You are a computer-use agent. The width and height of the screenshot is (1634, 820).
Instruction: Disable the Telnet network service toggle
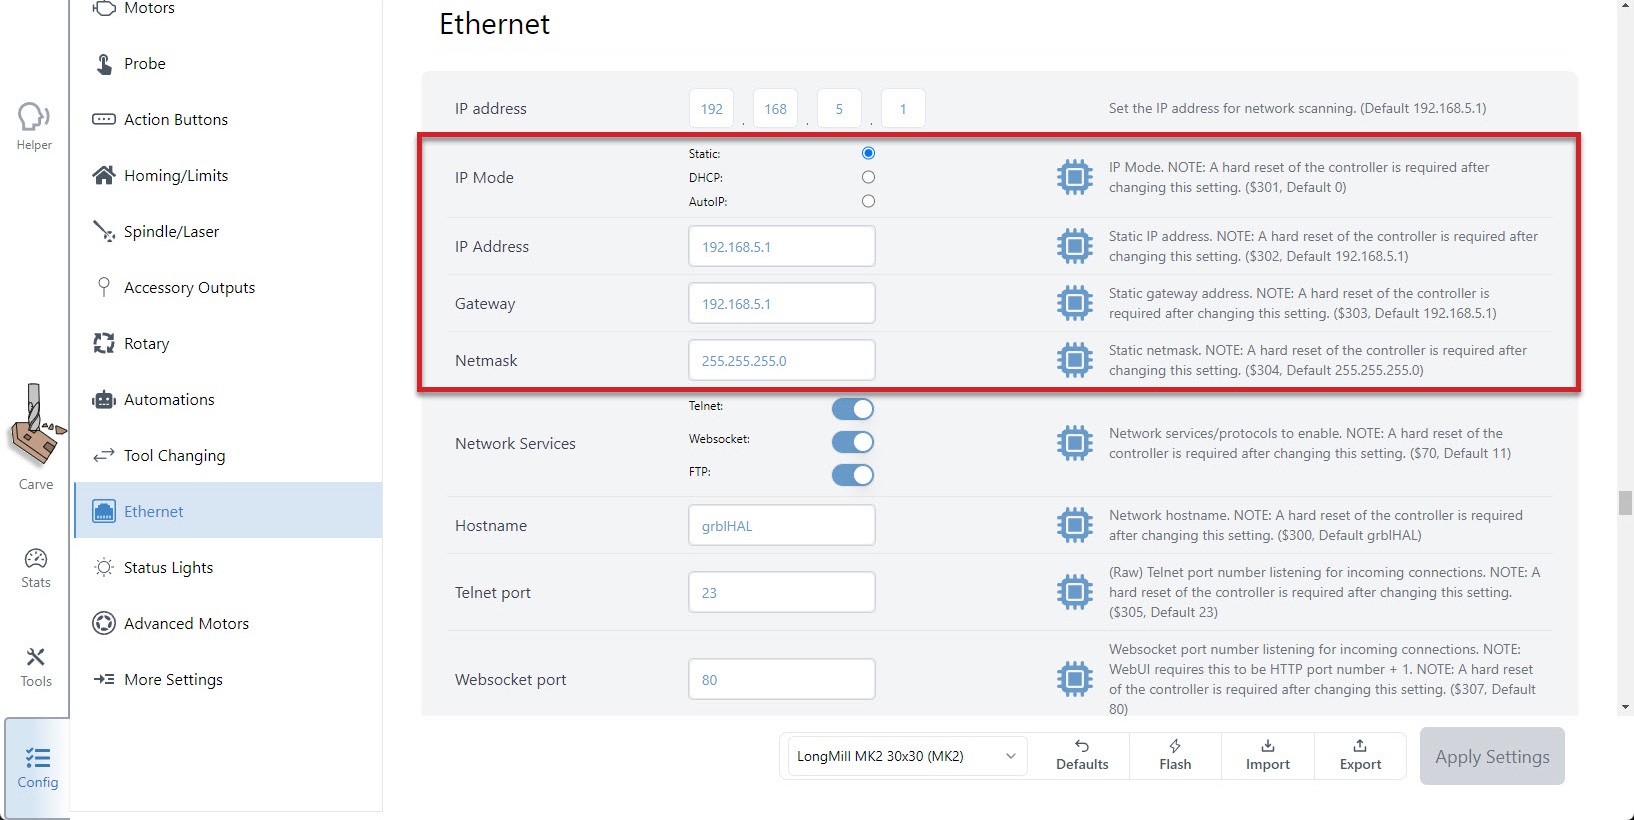[x=853, y=408]
